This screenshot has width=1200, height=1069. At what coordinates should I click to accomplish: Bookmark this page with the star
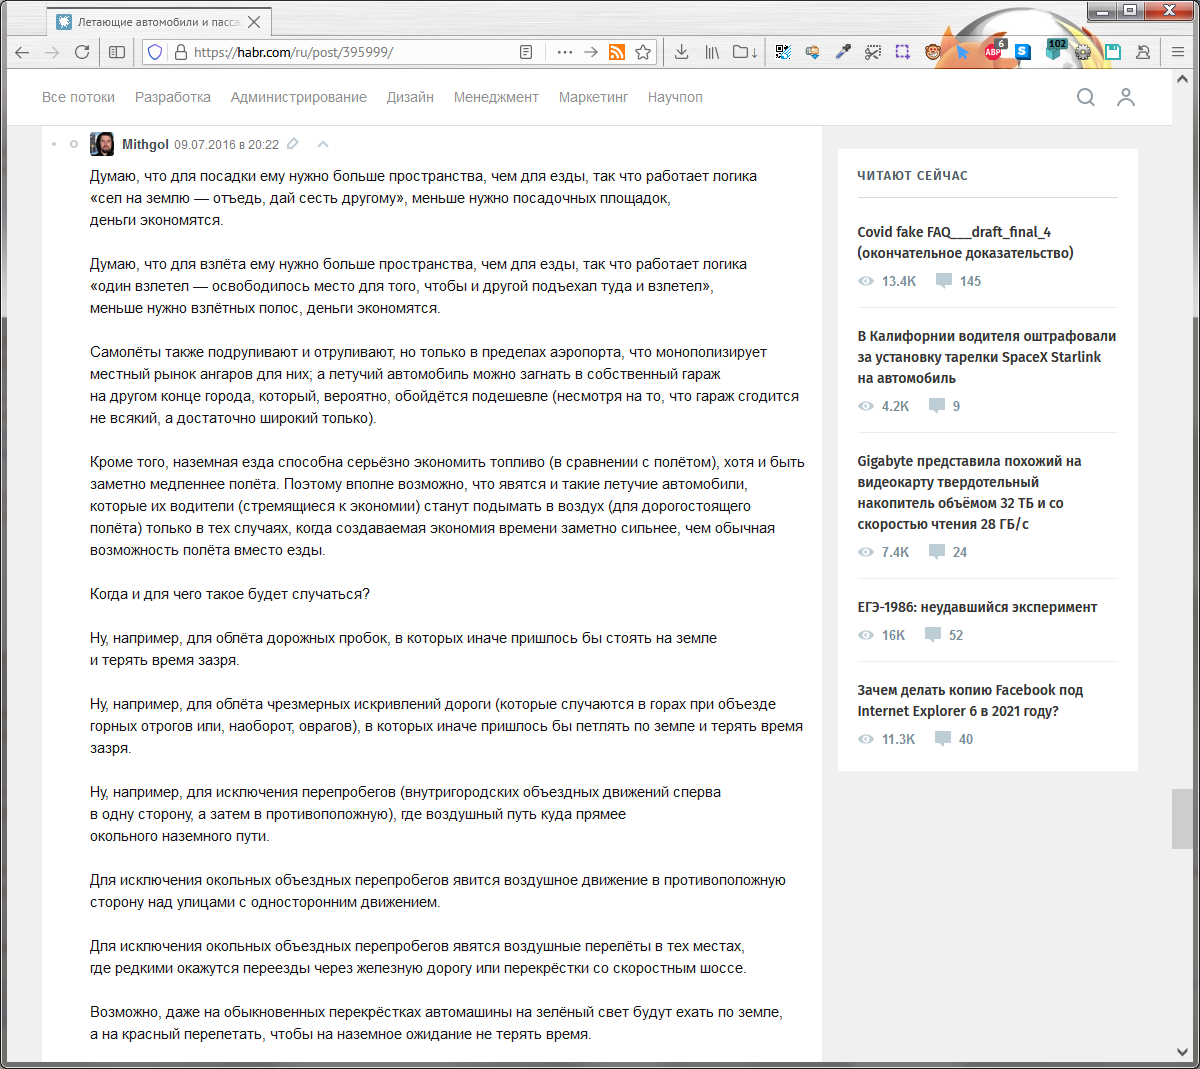pyautogui.click(x=643, y=52)
